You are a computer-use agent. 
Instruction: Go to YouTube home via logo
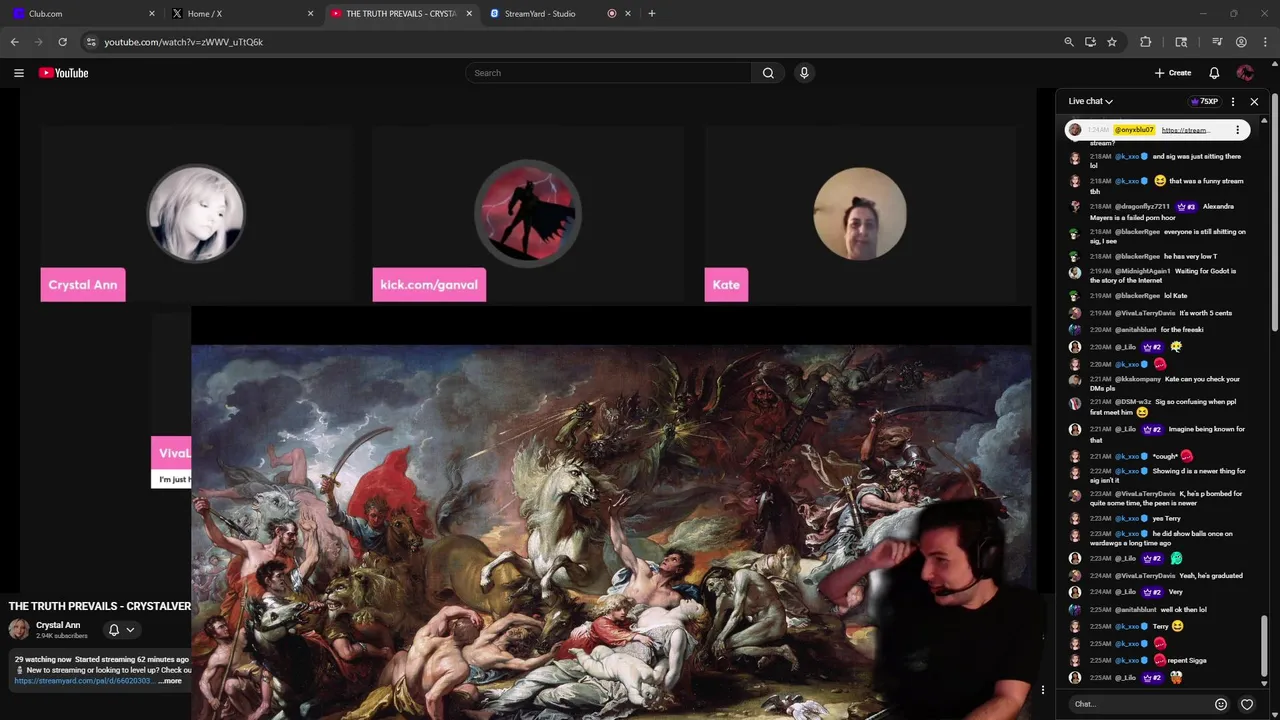[x=64, y=73]
